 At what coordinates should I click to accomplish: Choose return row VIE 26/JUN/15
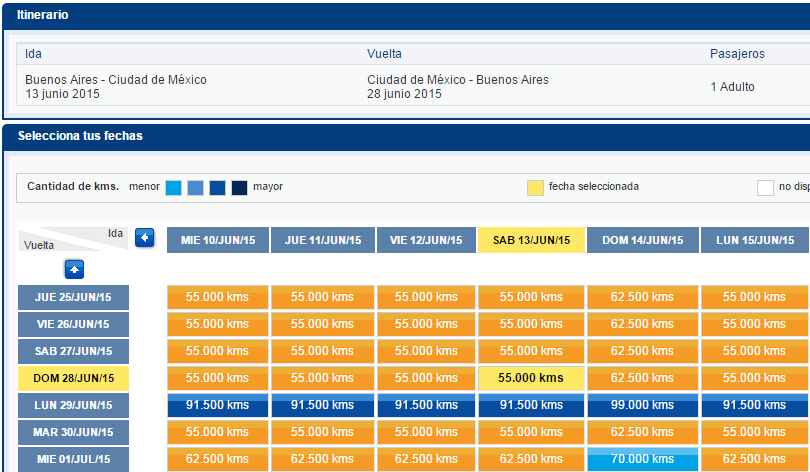point(73,324)
